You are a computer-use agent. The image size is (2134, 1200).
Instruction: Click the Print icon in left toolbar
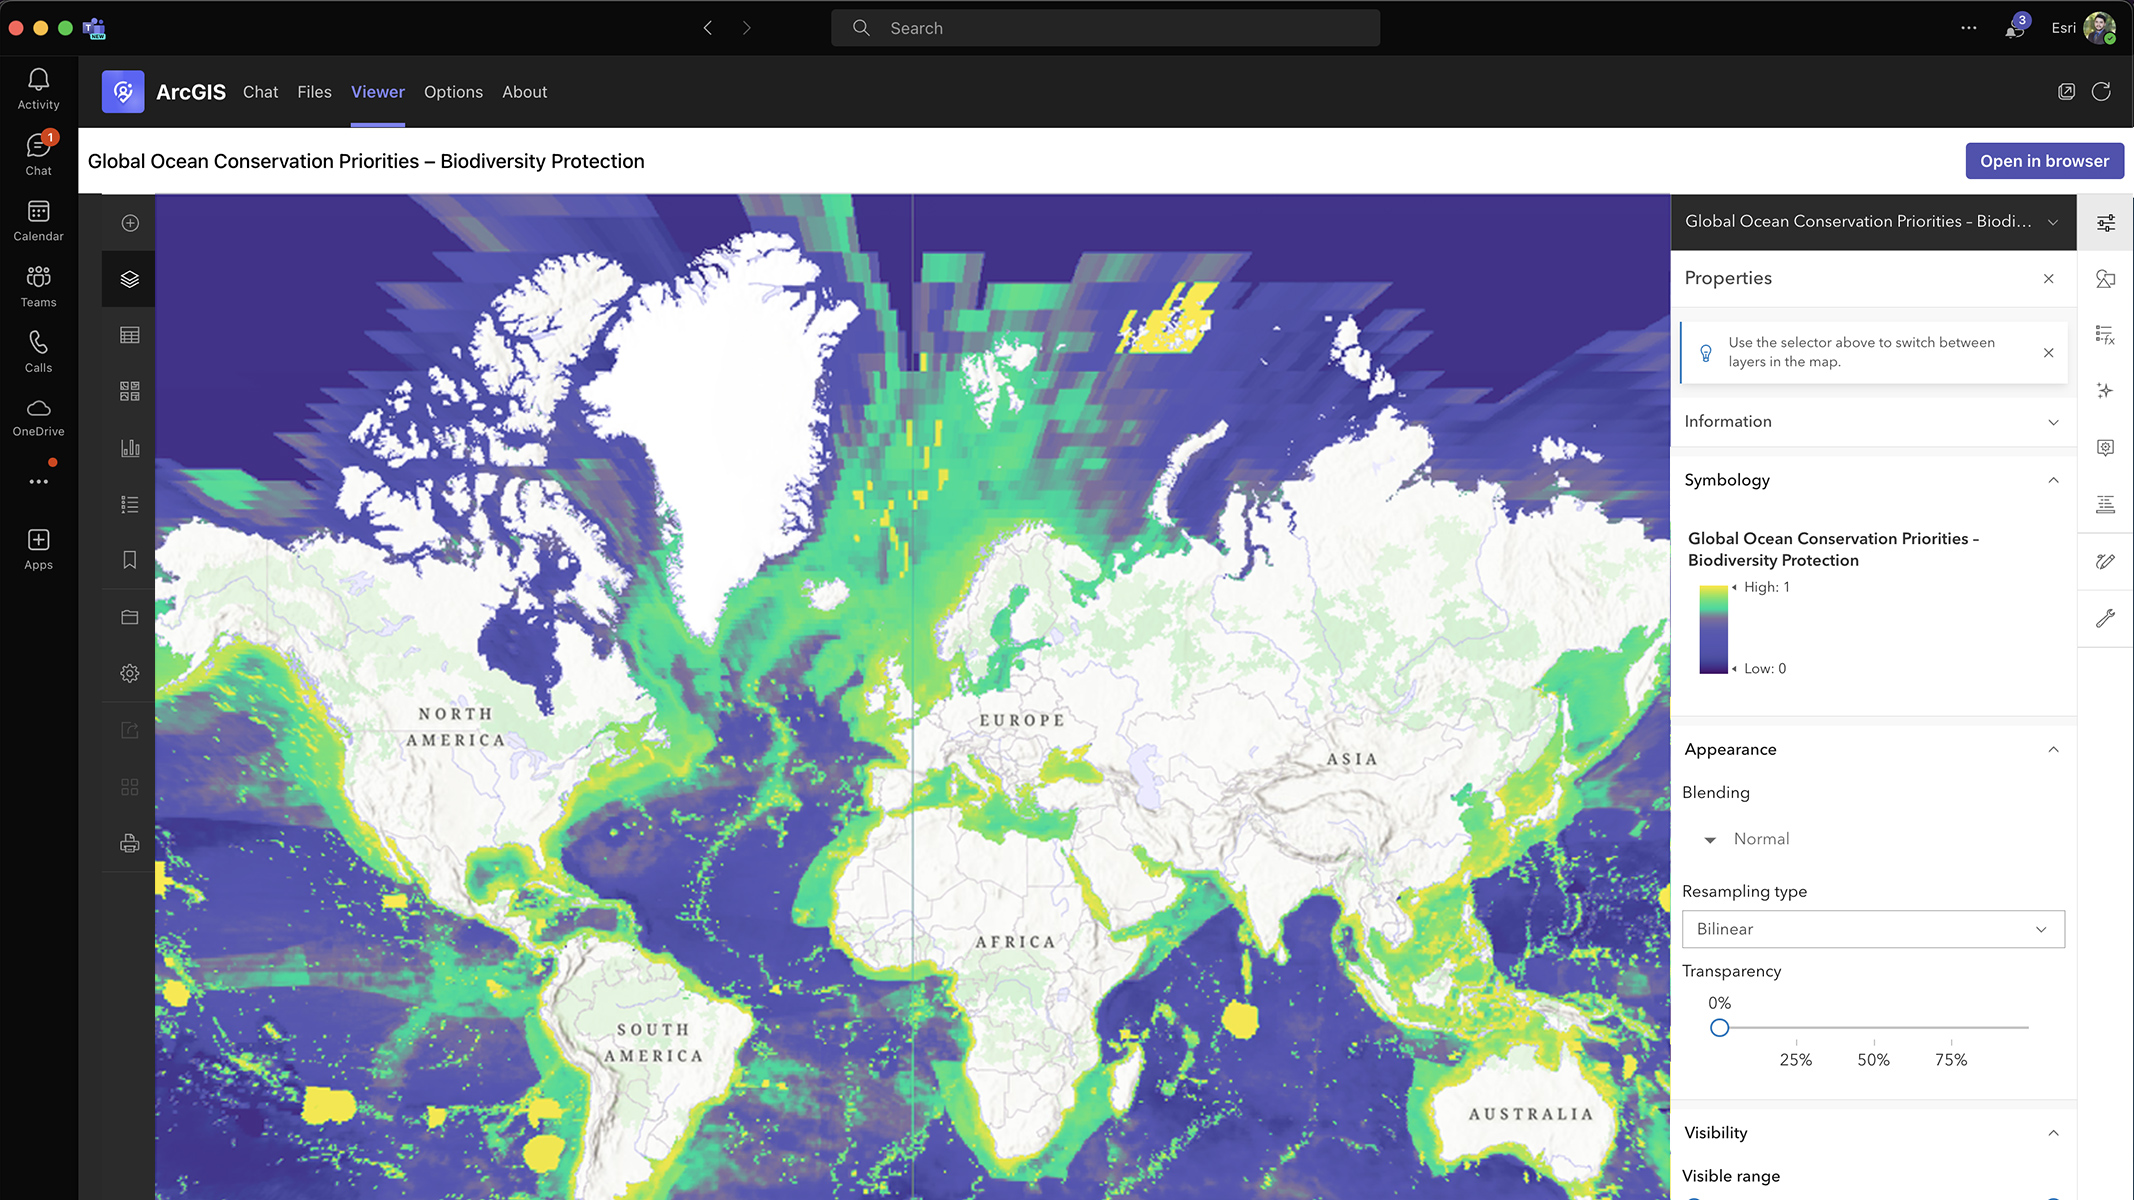(130, 843)
